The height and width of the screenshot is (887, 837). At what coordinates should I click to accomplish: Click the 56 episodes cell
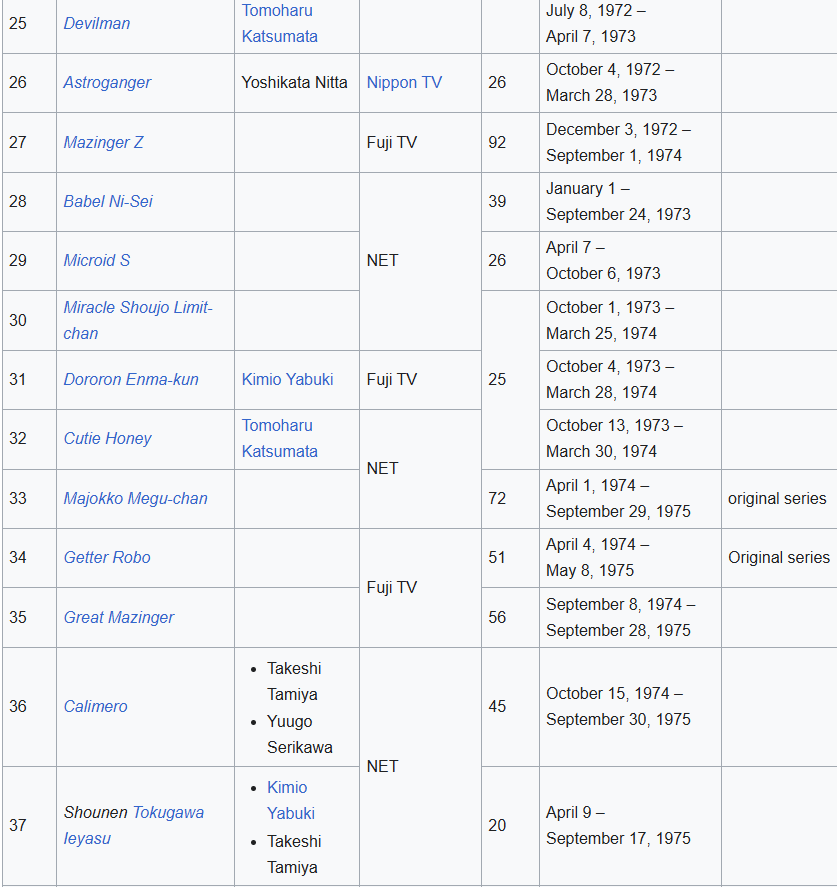(x=510, y=617)
